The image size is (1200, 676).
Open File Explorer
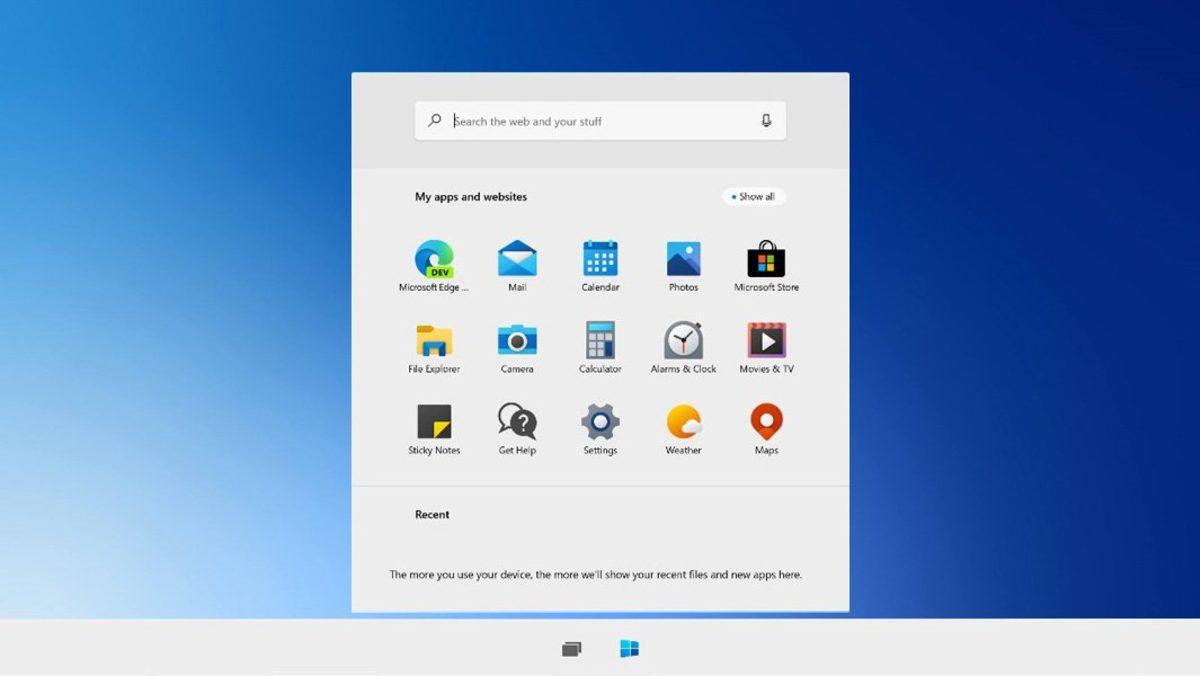click(433, 342)
